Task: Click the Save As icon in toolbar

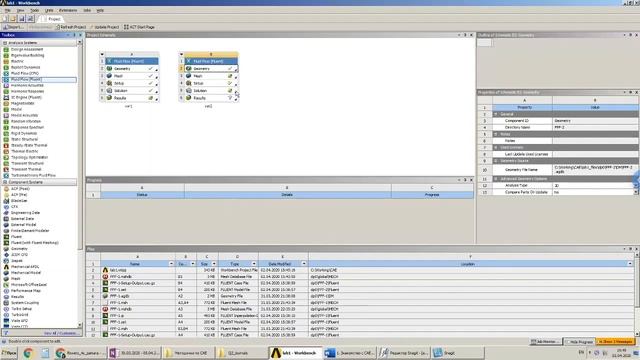Action: [31, 19]
